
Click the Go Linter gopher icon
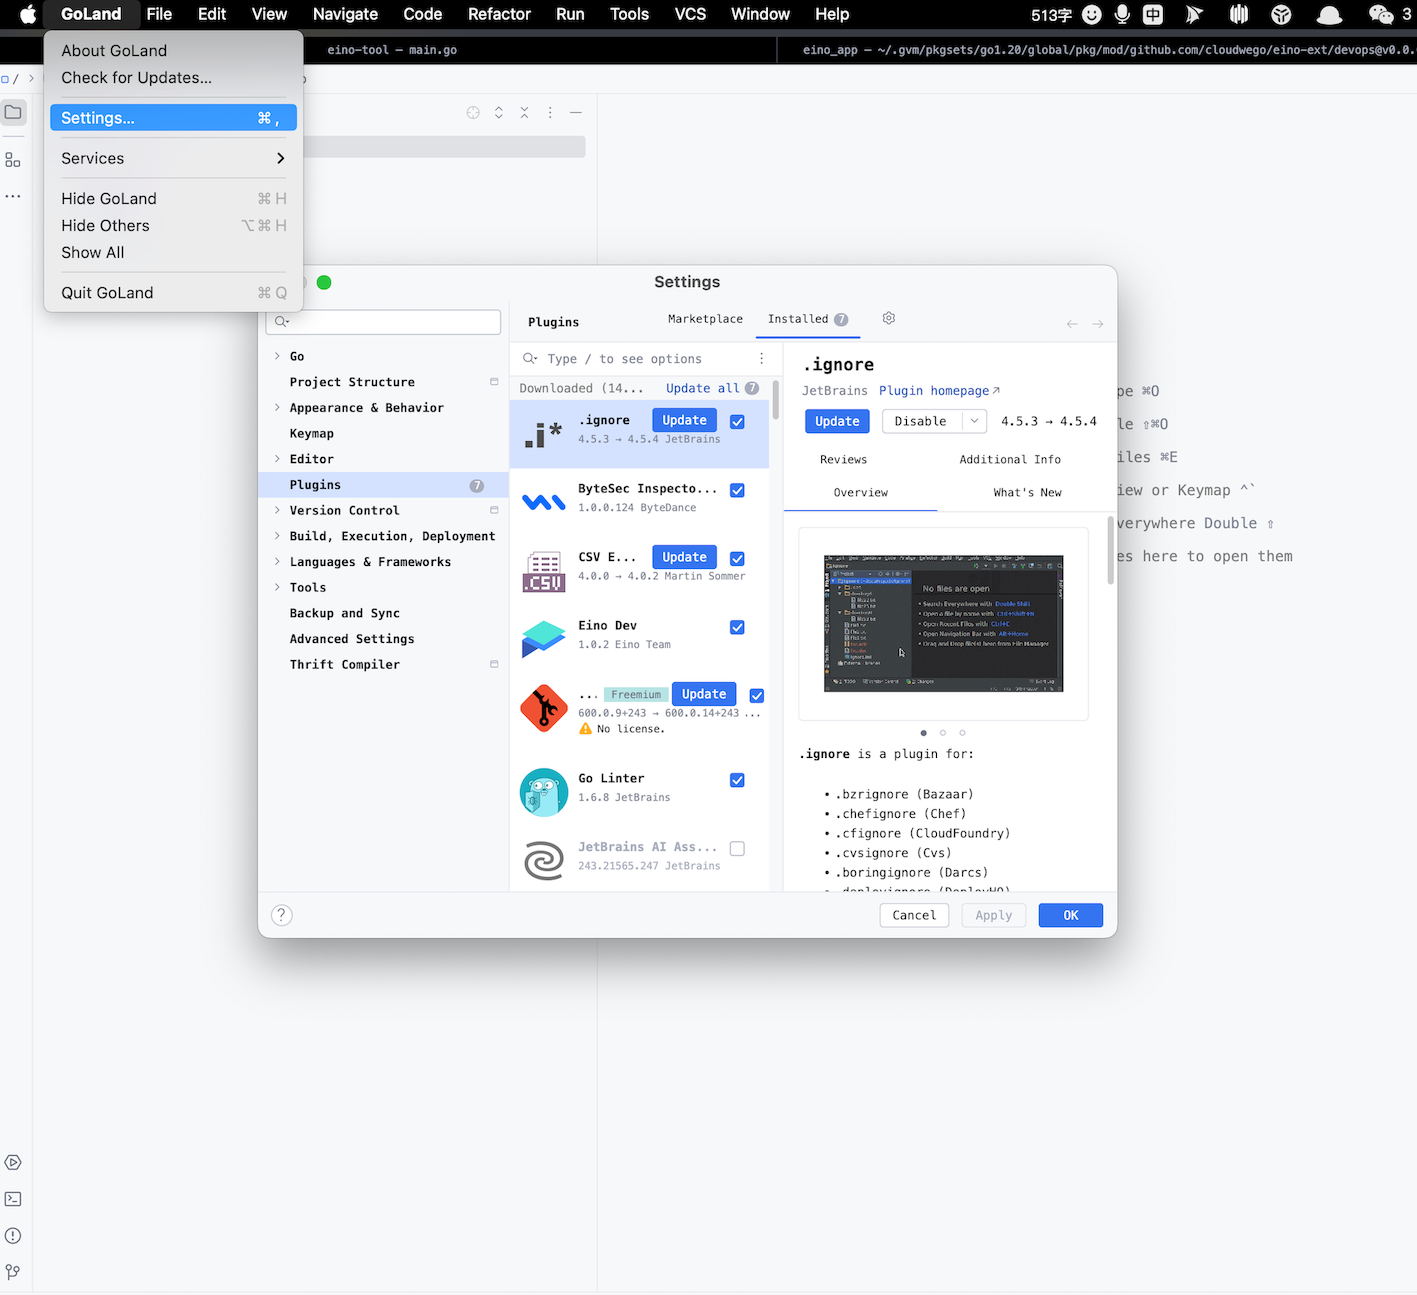coord(543,792)
